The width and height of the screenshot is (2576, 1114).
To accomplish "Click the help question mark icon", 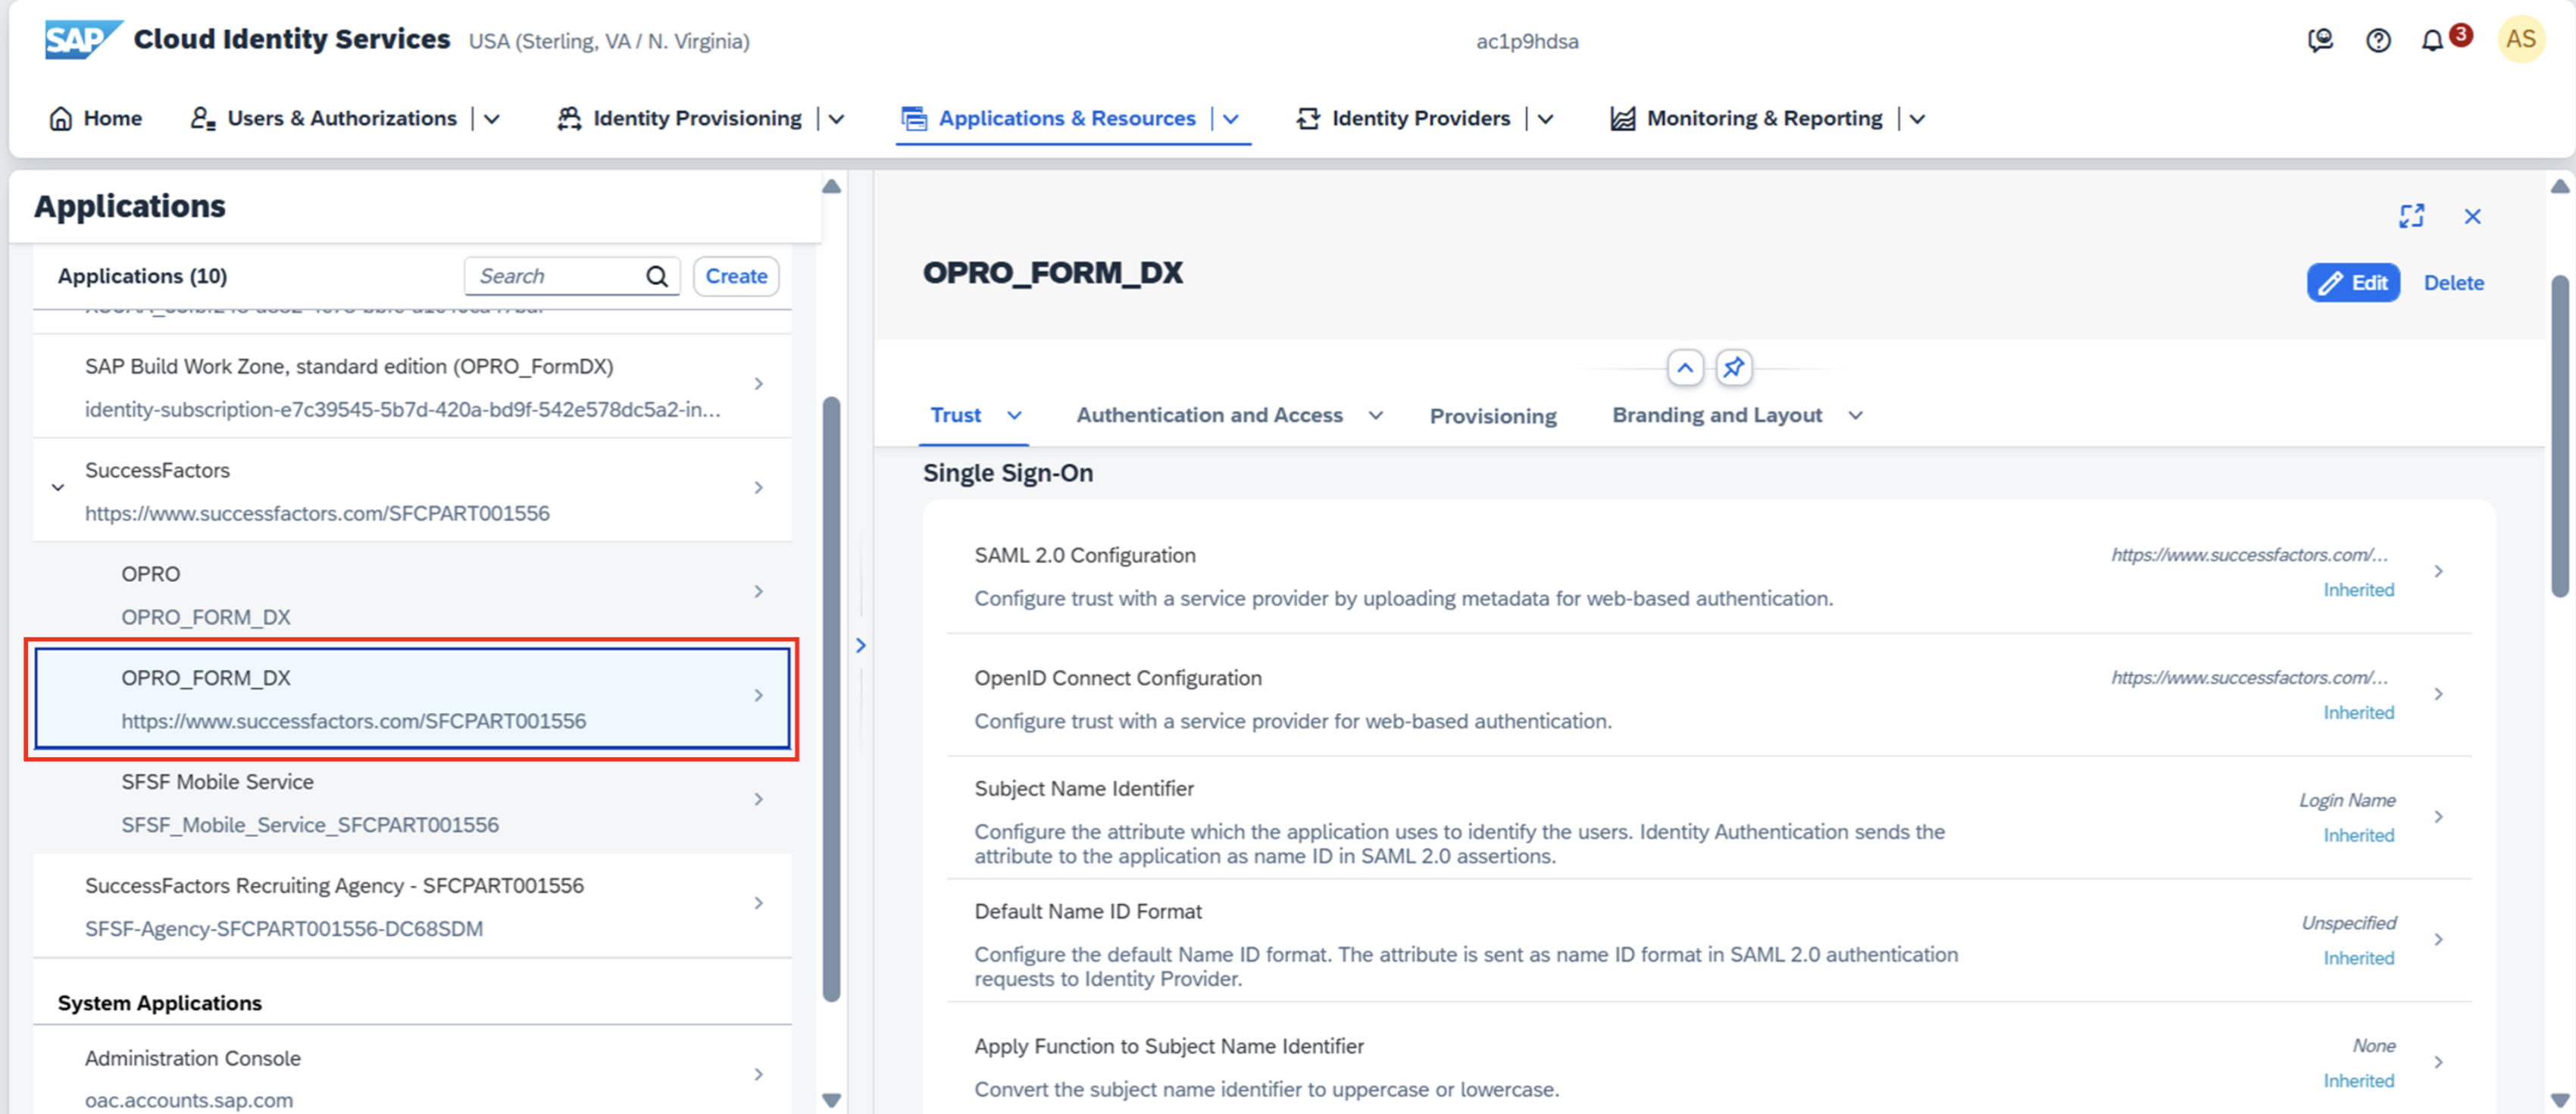I will pos(2378,41).
